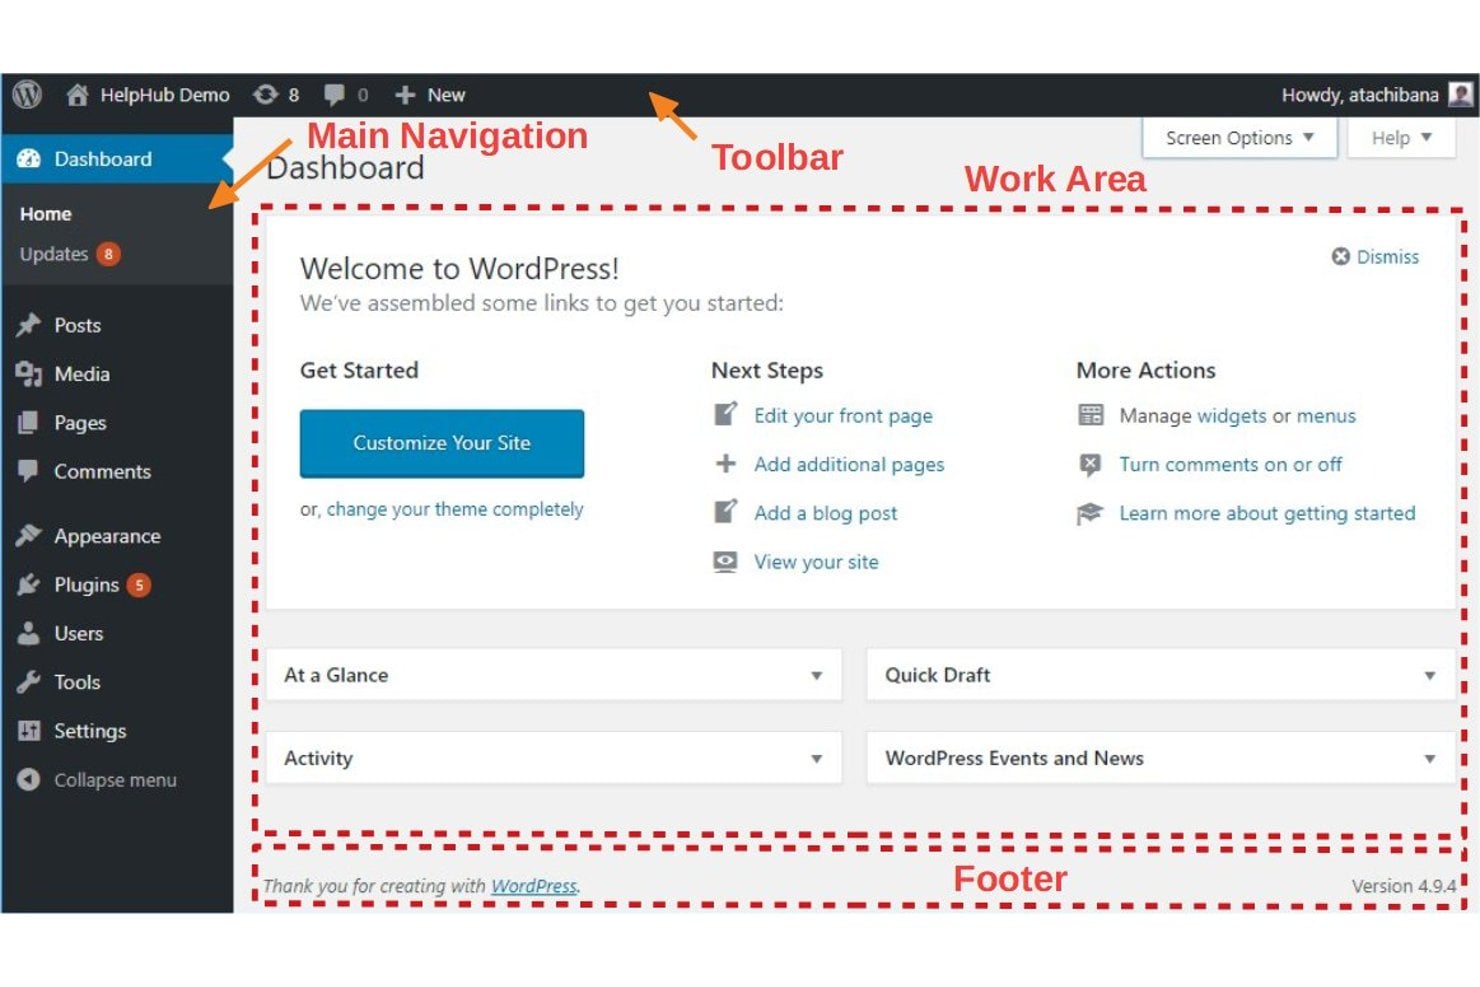Screen dimensions: 1480x987
Task: Click the WordPress link in the footer
Action: pos(534,886)
